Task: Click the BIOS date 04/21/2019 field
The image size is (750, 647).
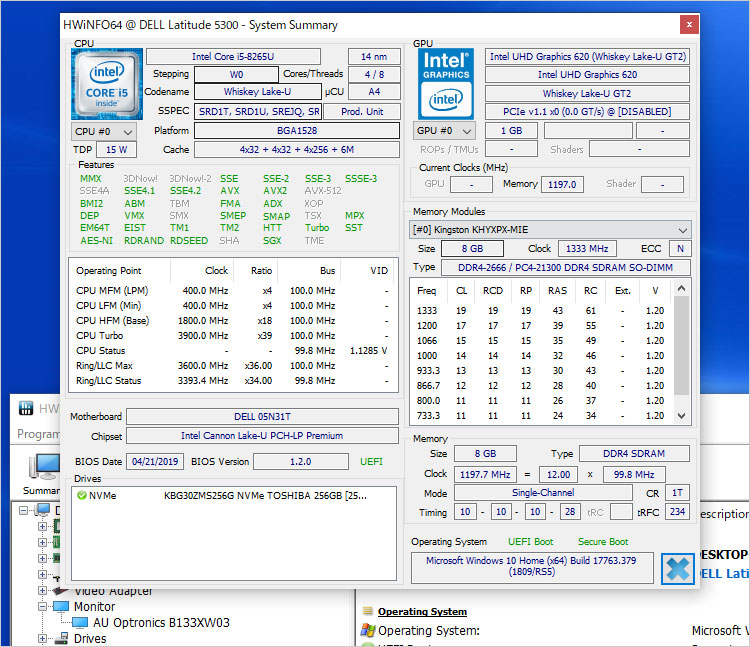Action: [155, 461]
